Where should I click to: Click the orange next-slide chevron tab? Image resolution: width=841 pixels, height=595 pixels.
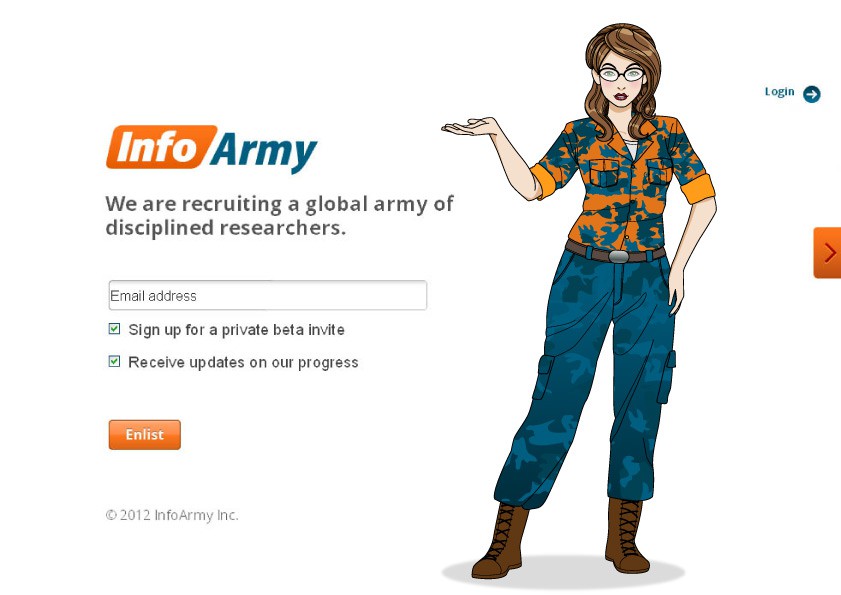(x=827, y=253)
